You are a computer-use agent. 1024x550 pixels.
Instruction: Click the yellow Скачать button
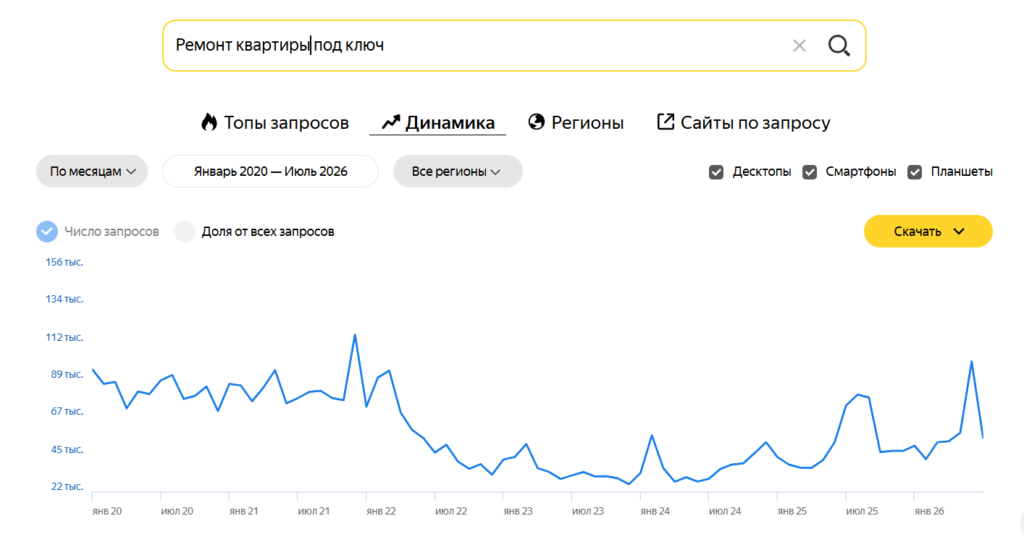tap(928, 231)
